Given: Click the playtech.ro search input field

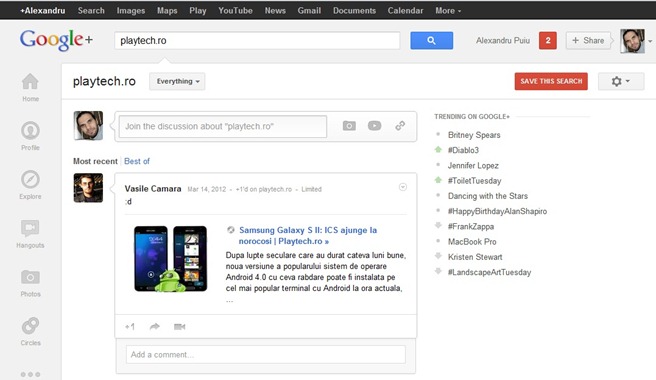Looking at the screenshot, I should [257, 41].
